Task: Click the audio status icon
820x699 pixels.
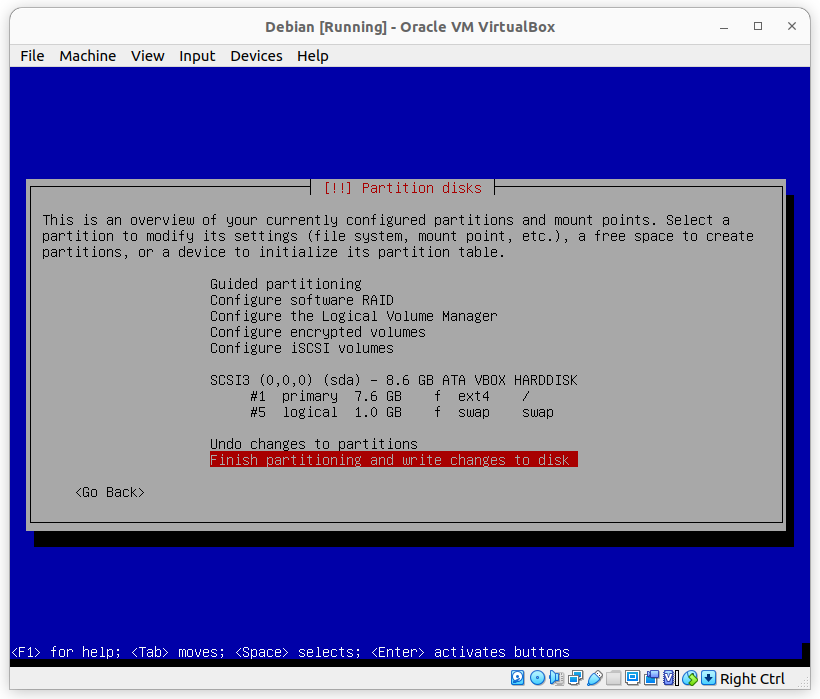Action: point(555,678)
